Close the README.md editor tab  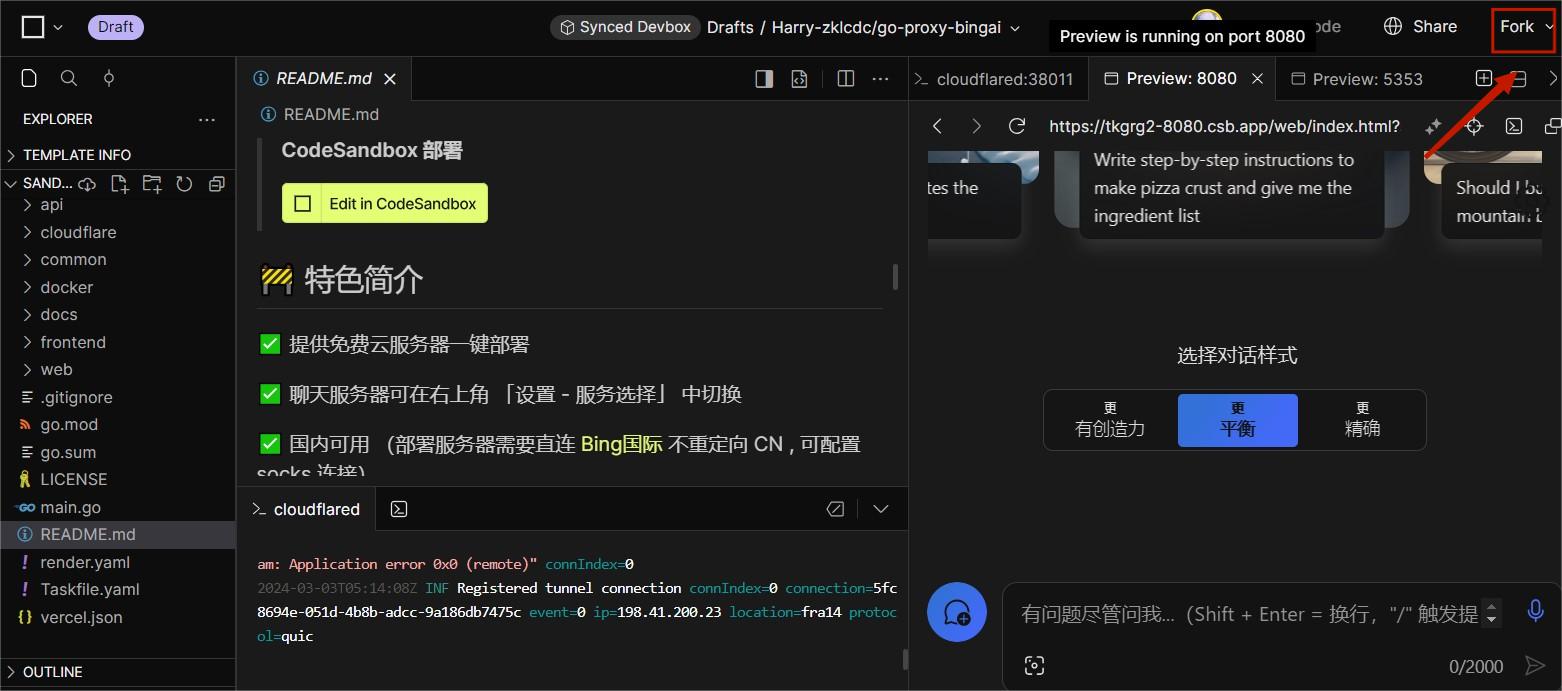(390, 79)
